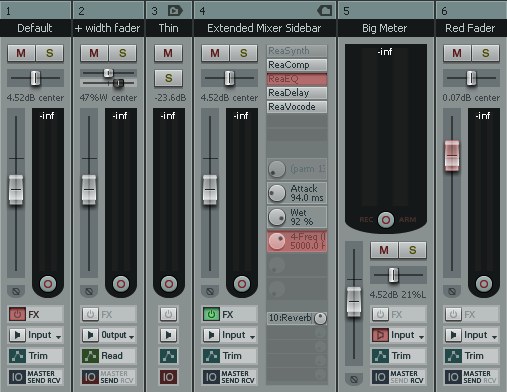Toggle FX bypass power icon on Thin track
This screenshot has width=507, height=392.
168,314
